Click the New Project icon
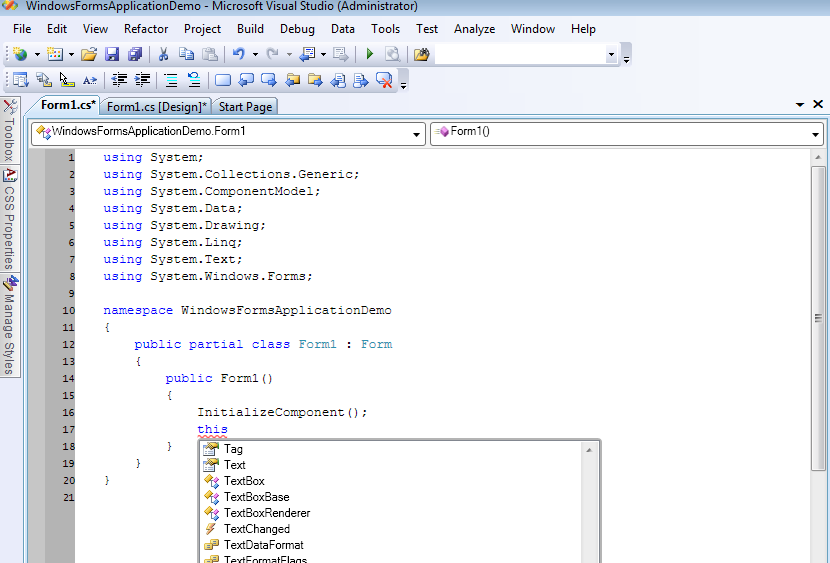The width and height of the screenshot is (830, 563). click(21, 54)
